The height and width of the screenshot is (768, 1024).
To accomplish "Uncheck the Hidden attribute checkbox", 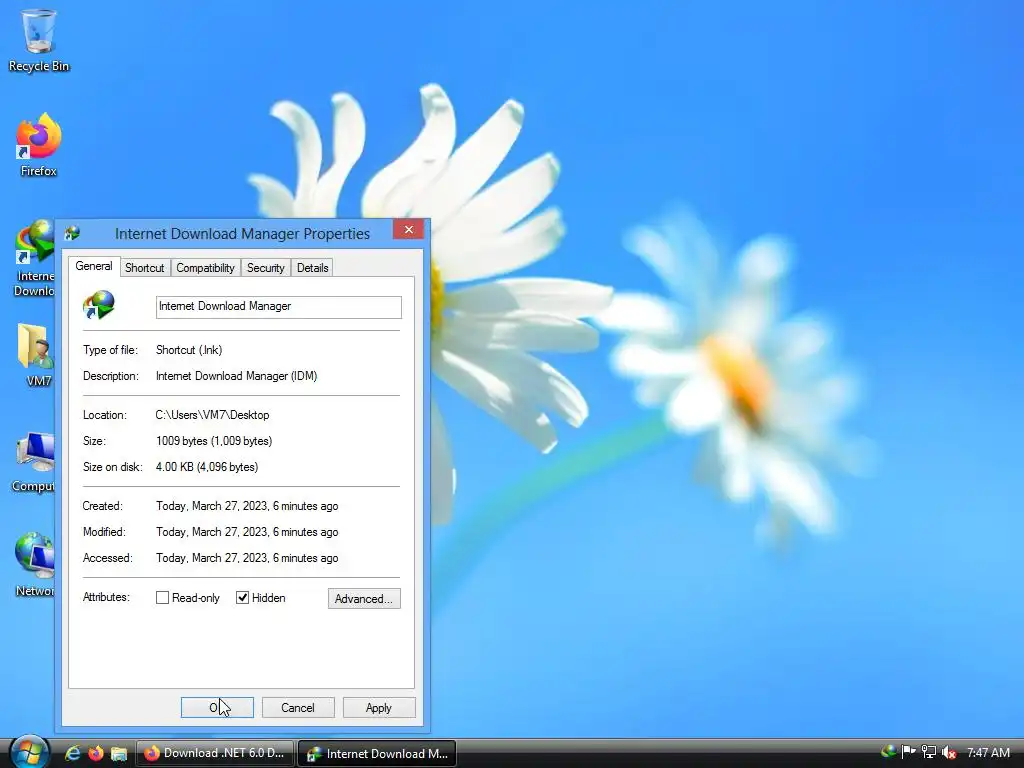I will click(x=242, y=598).
